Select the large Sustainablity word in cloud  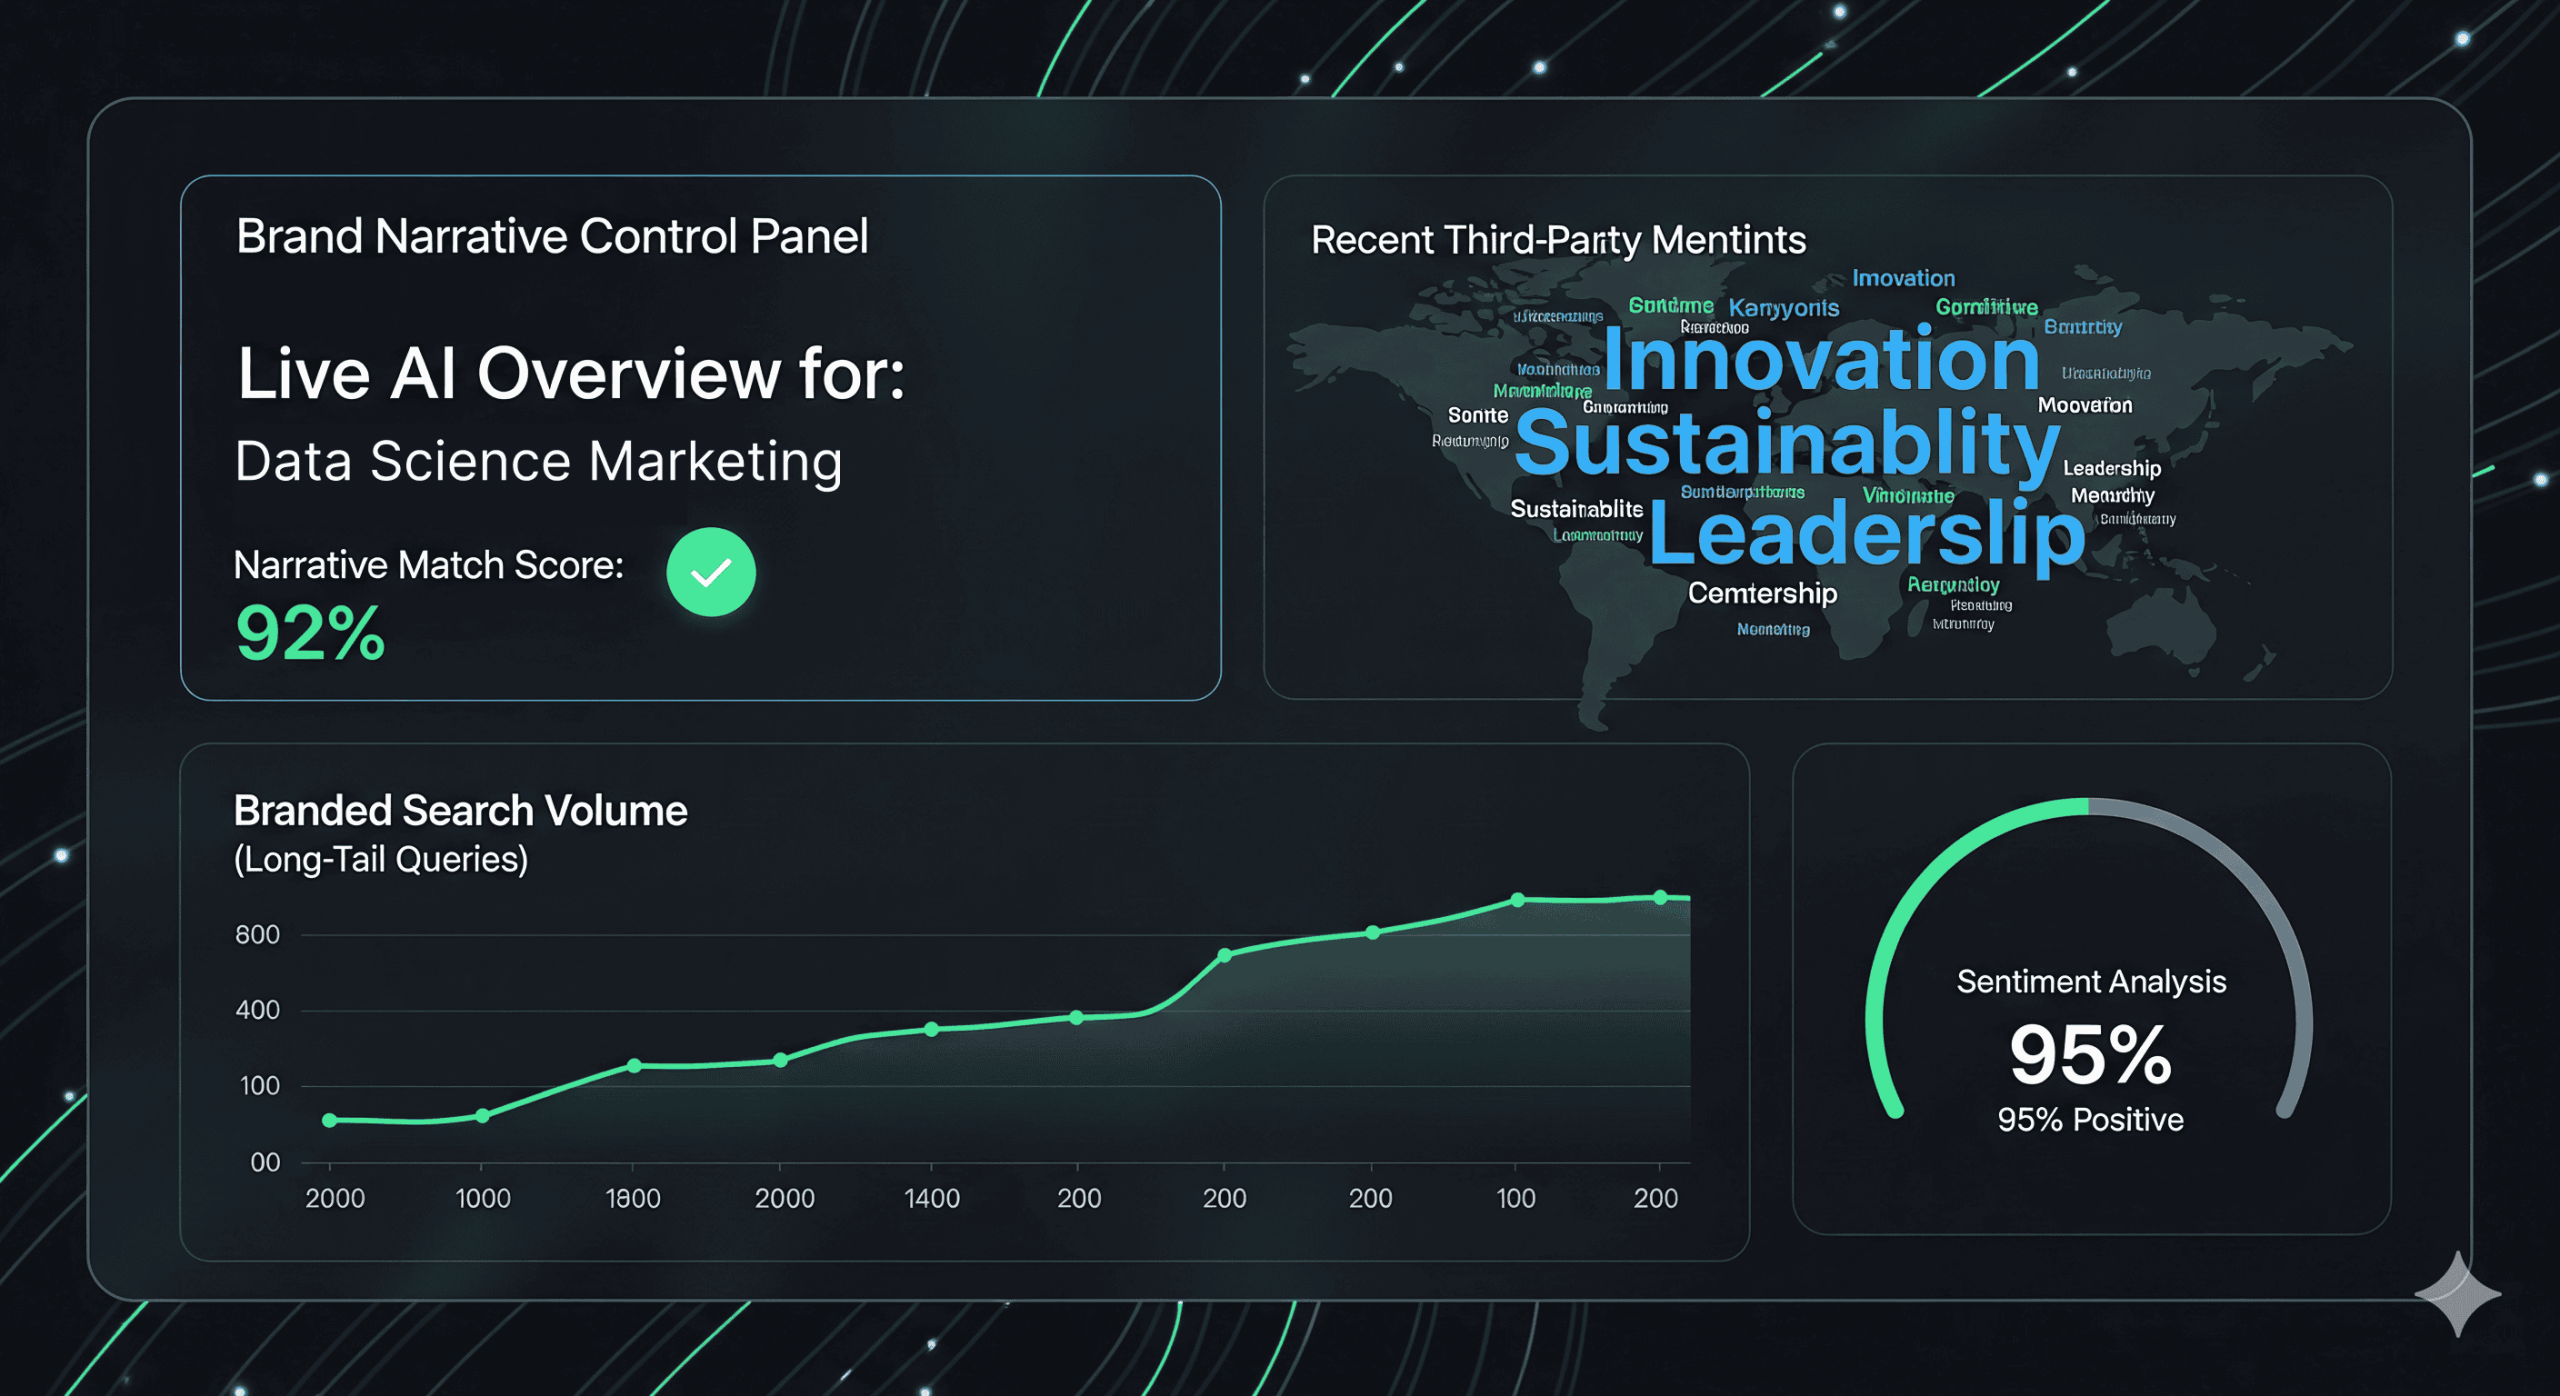[1787, 443]
